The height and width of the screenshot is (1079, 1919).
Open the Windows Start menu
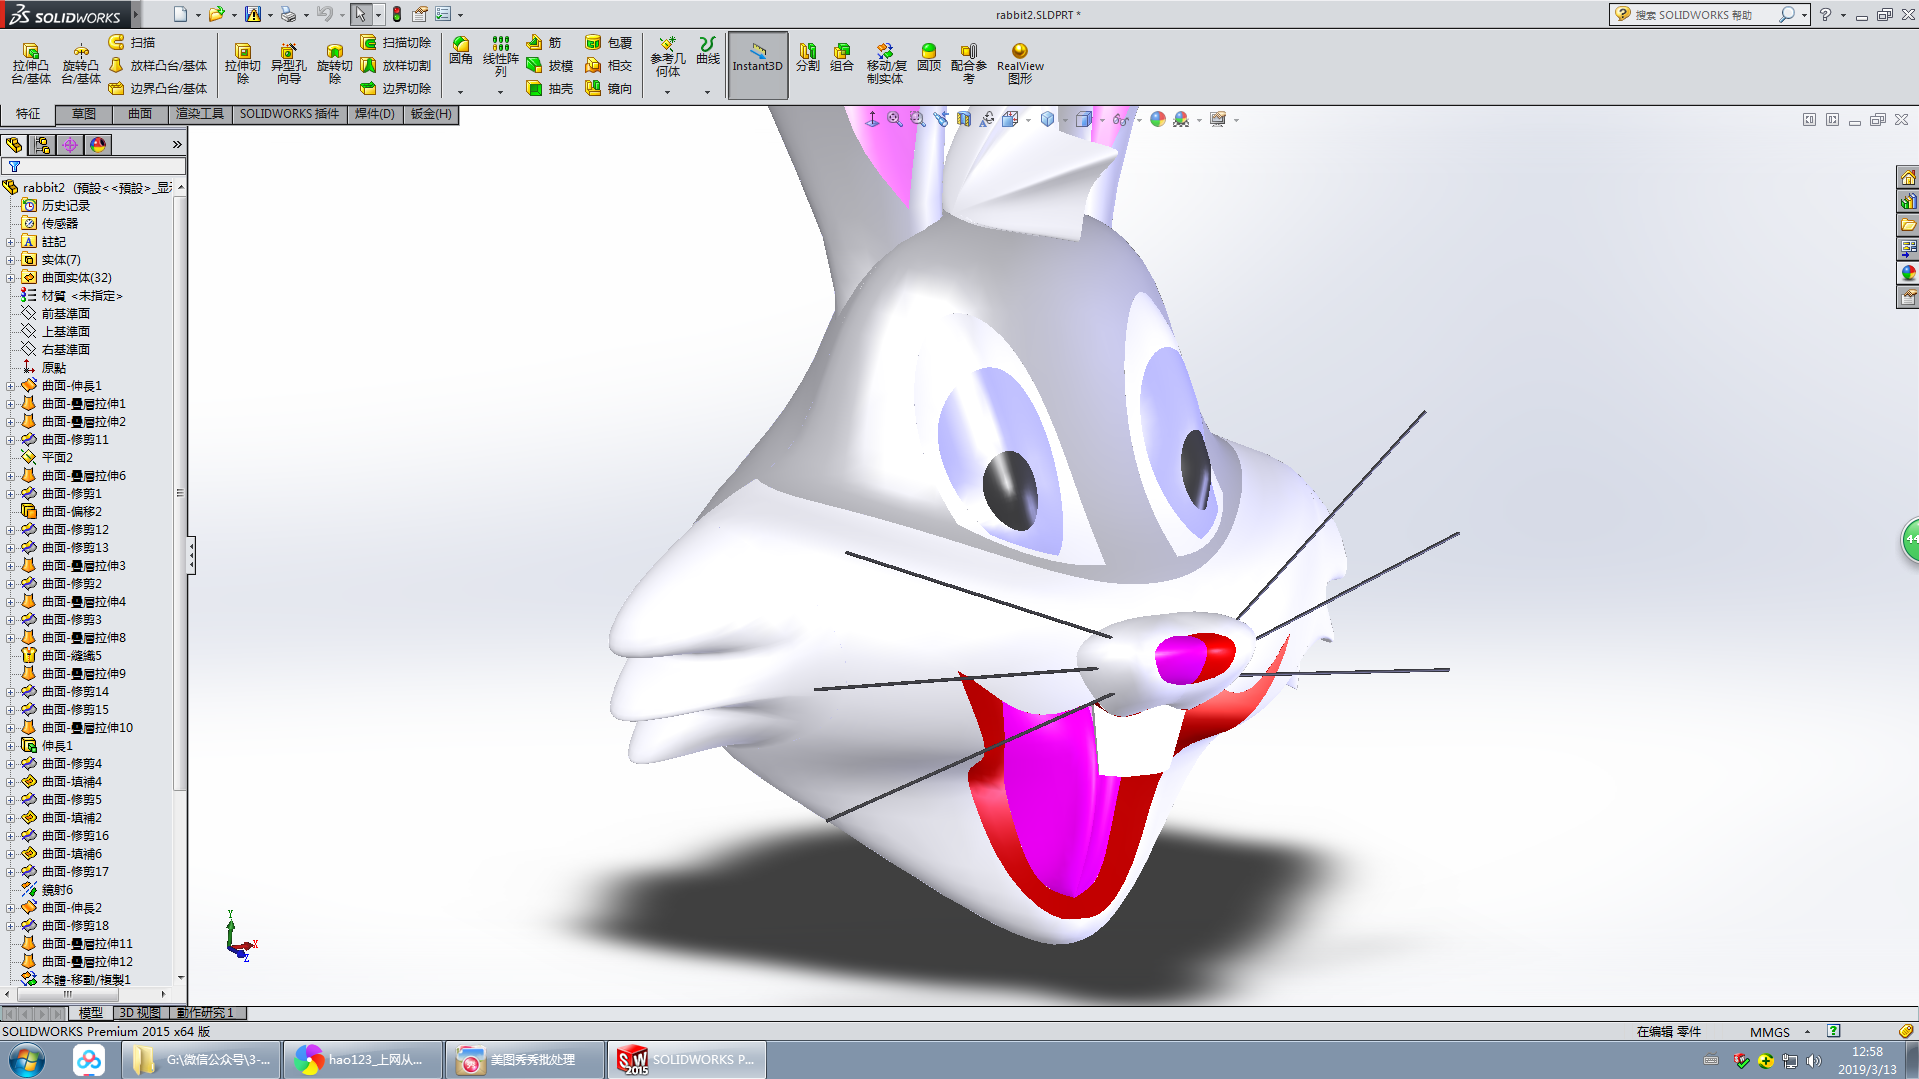27,1060
